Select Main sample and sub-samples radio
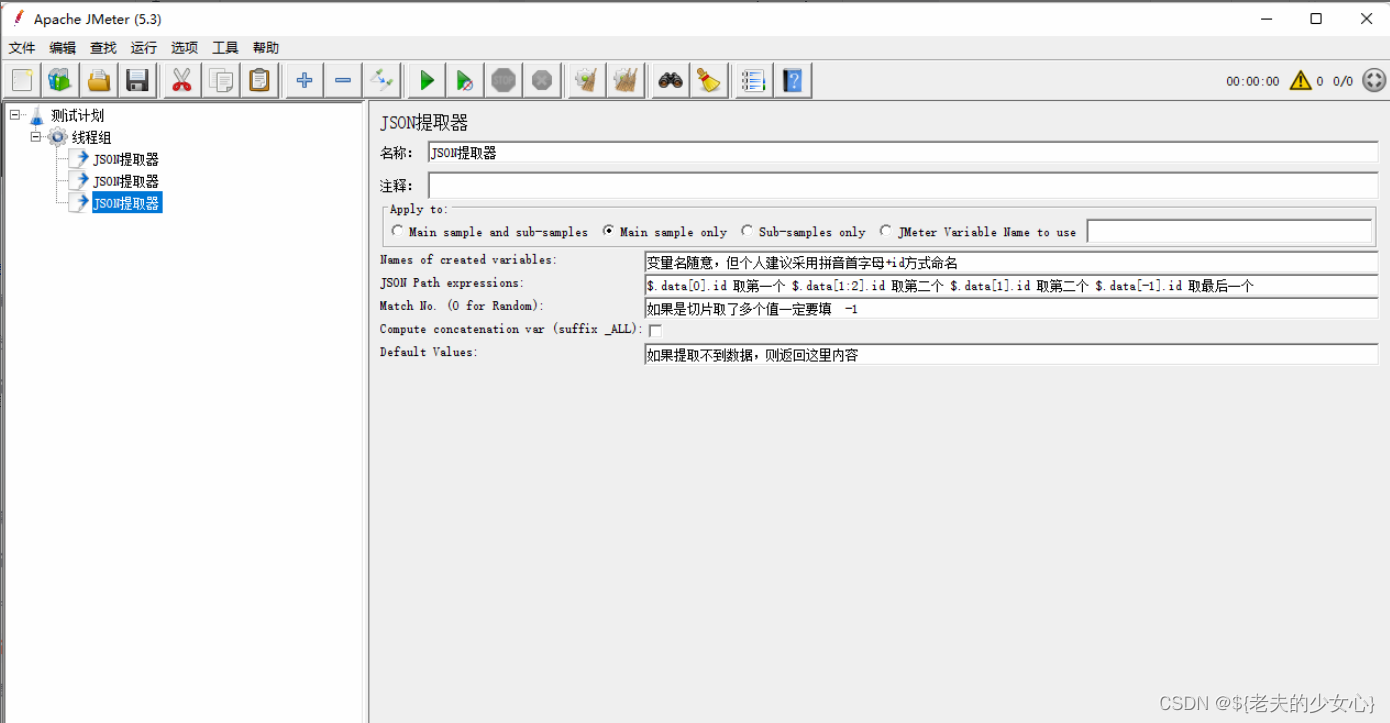 click(398, 231)
